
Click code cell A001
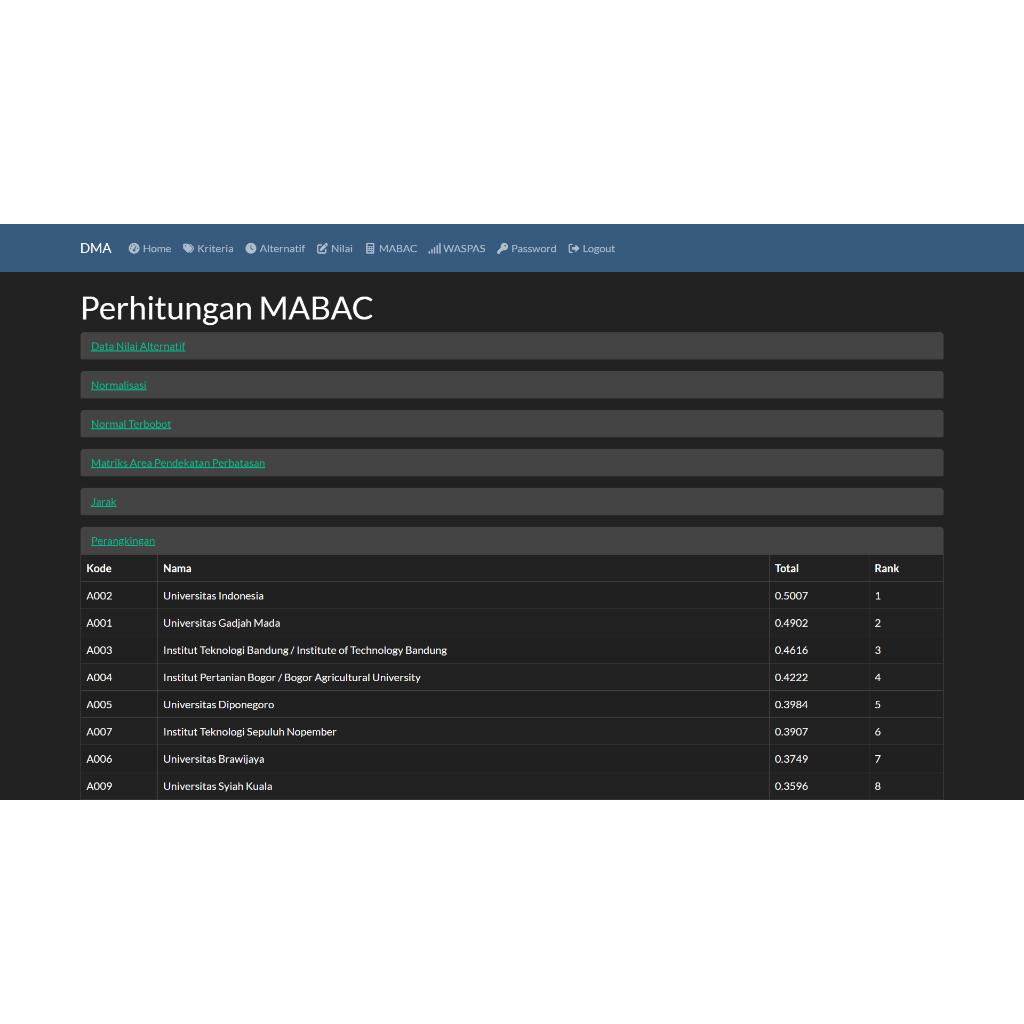pyautogui.click(x=119, y=623)
